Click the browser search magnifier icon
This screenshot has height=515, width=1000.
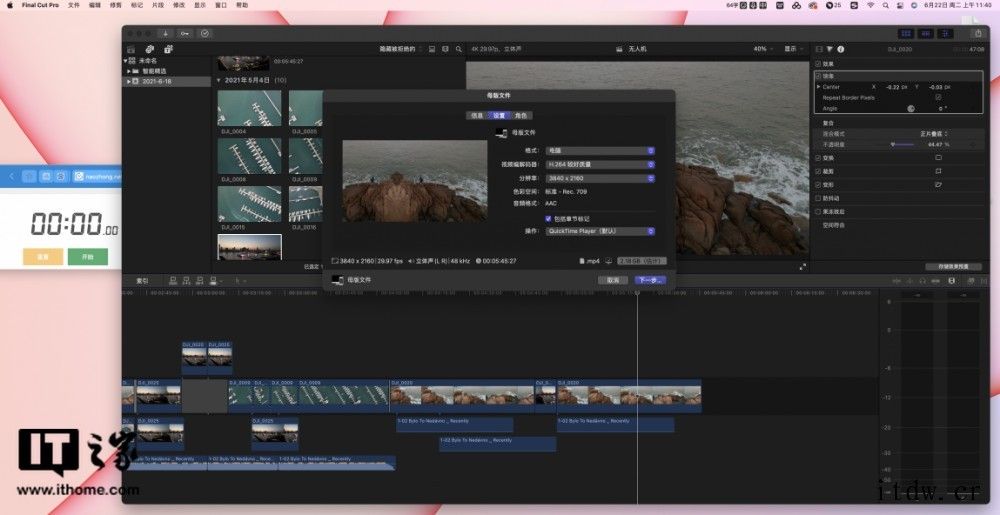coord(459,49)
